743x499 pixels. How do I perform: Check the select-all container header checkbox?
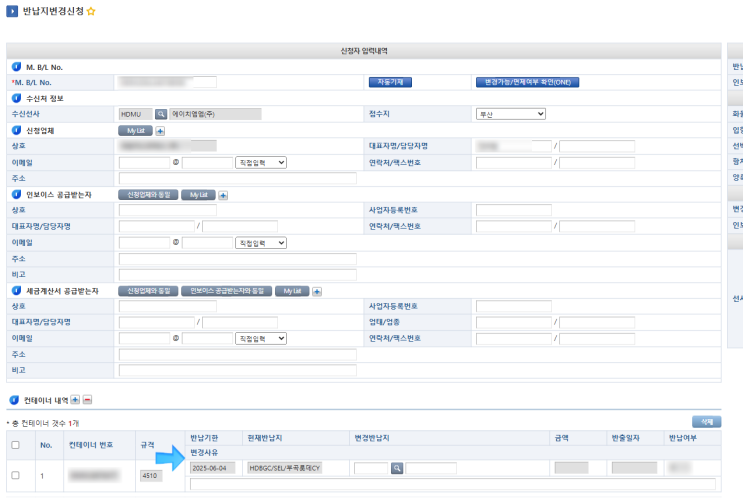coord(16,445)
